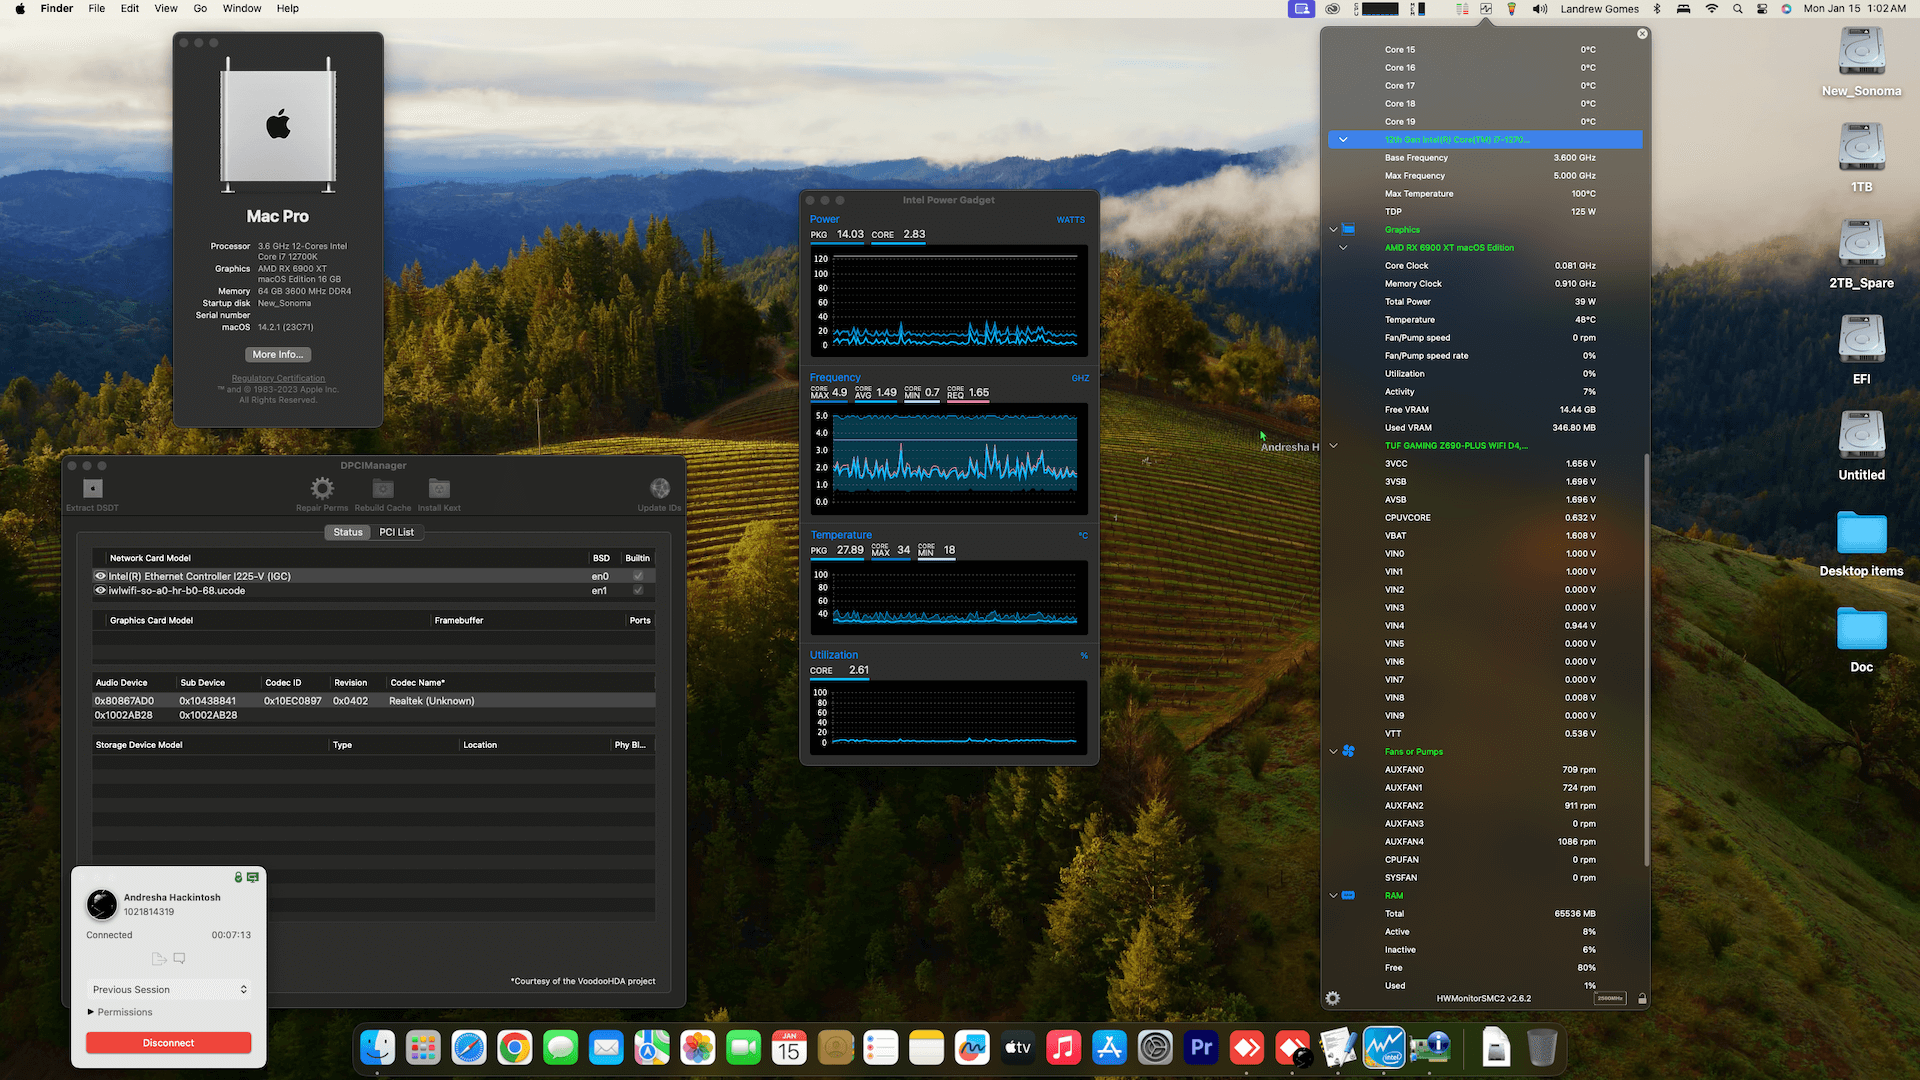Click the 2590MHz frequency indicator
The height and width of the screenshot is (1080, 1920).
(x=1609, y=998)
